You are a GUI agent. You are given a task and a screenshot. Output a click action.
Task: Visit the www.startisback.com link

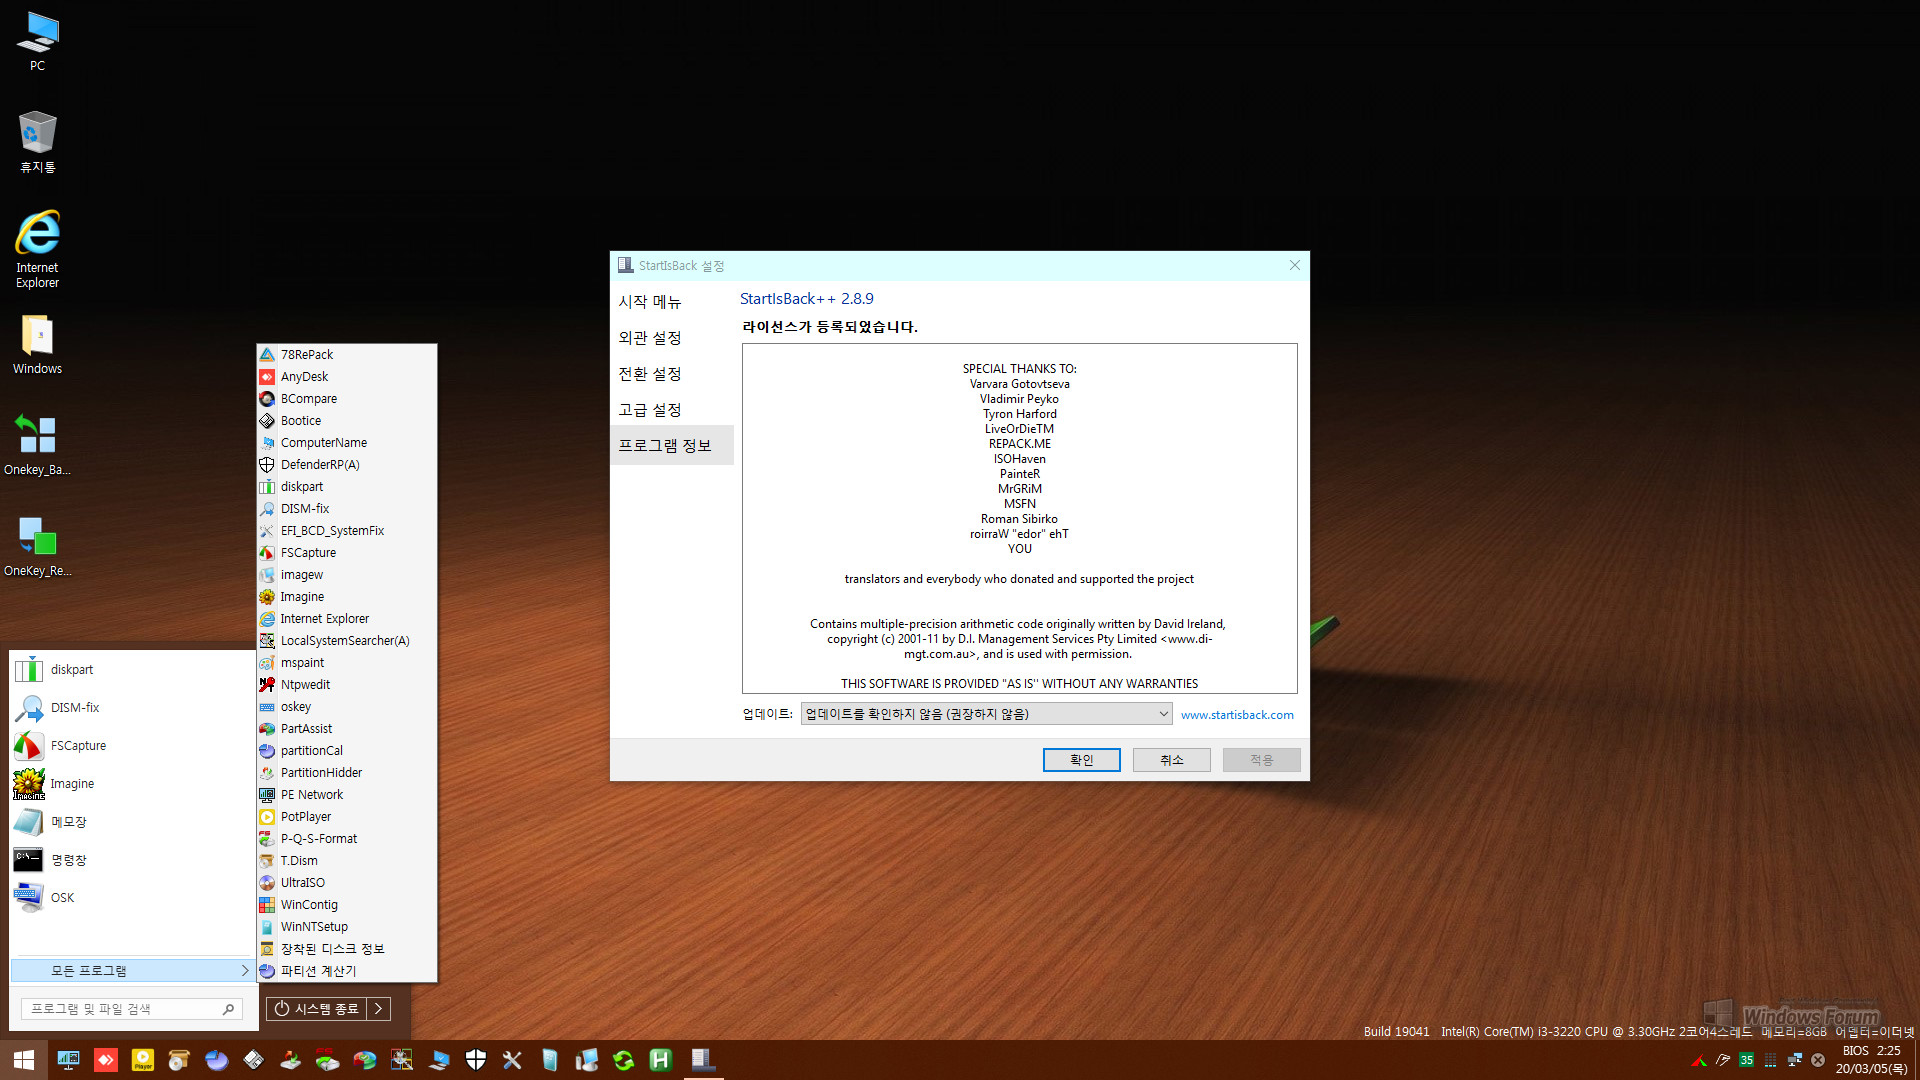point(1237,715)
